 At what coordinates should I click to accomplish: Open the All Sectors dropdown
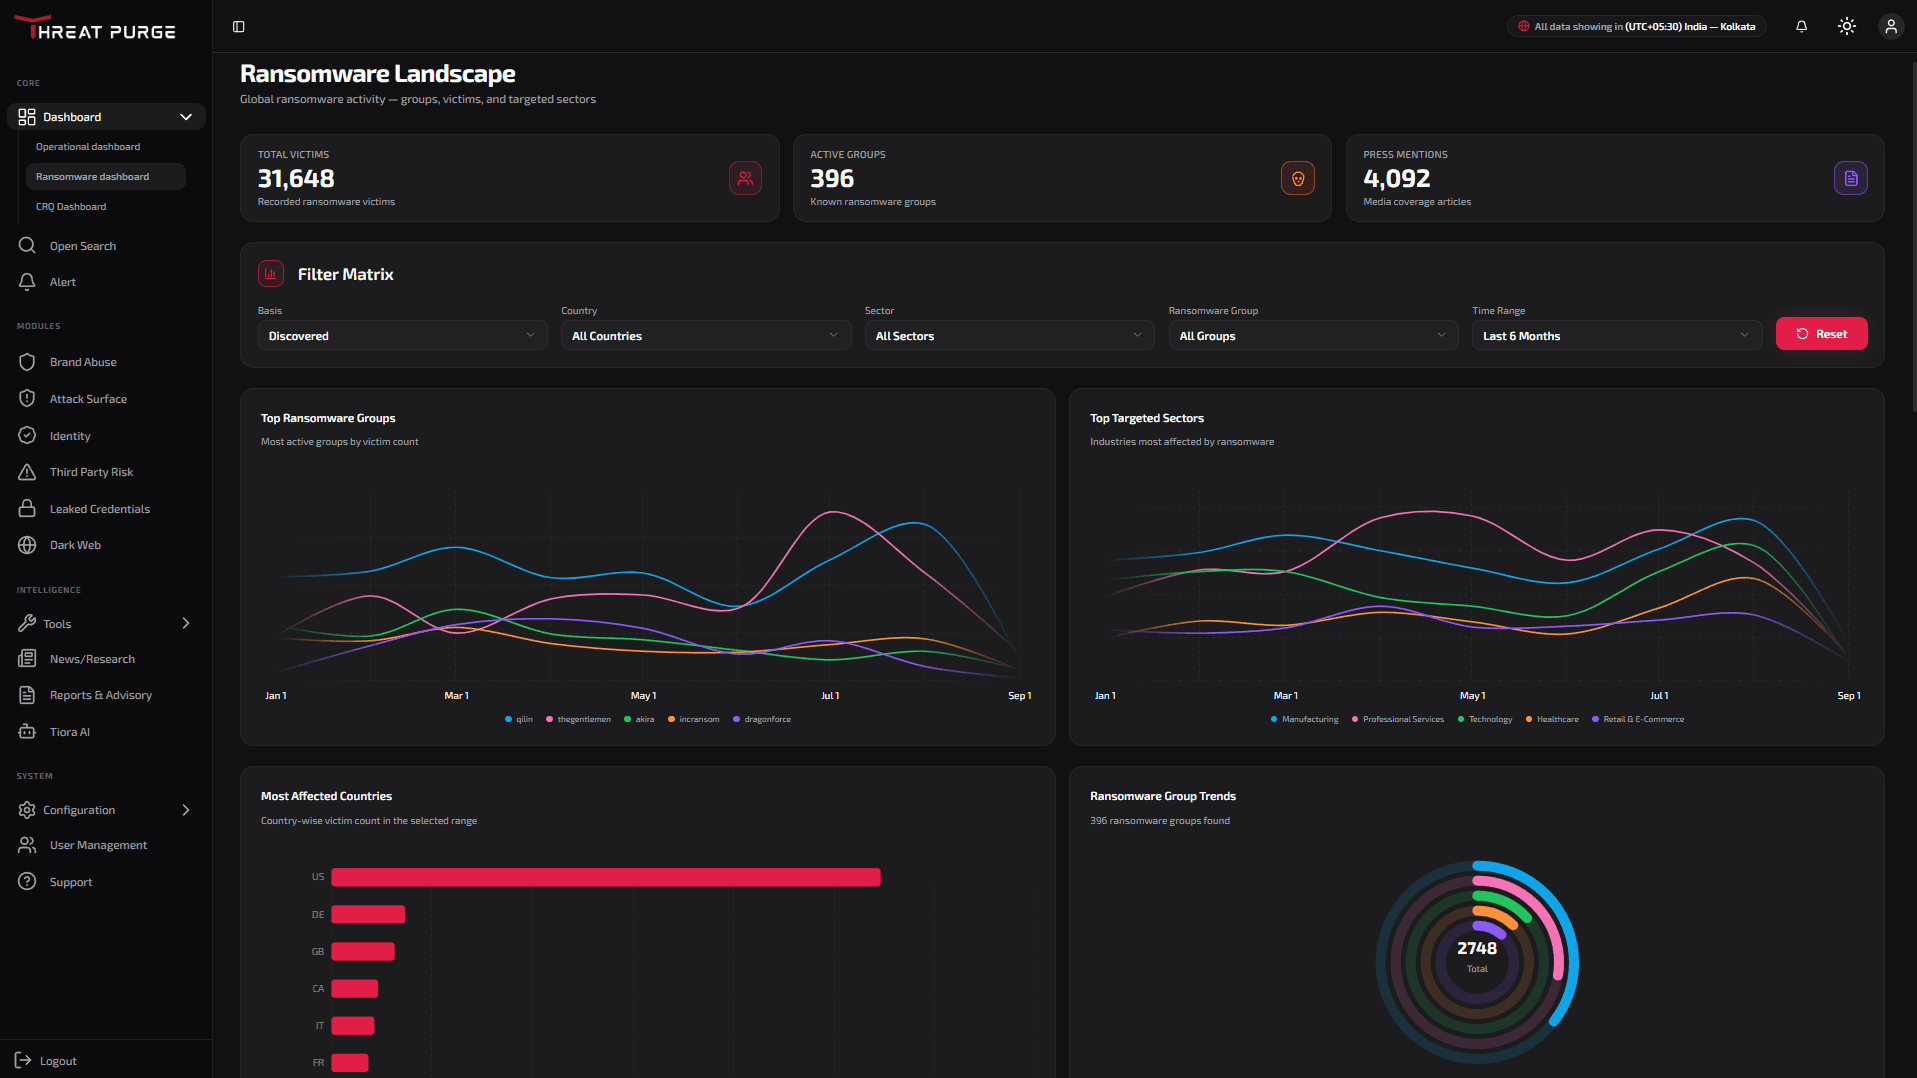[x=1009, y=335]
